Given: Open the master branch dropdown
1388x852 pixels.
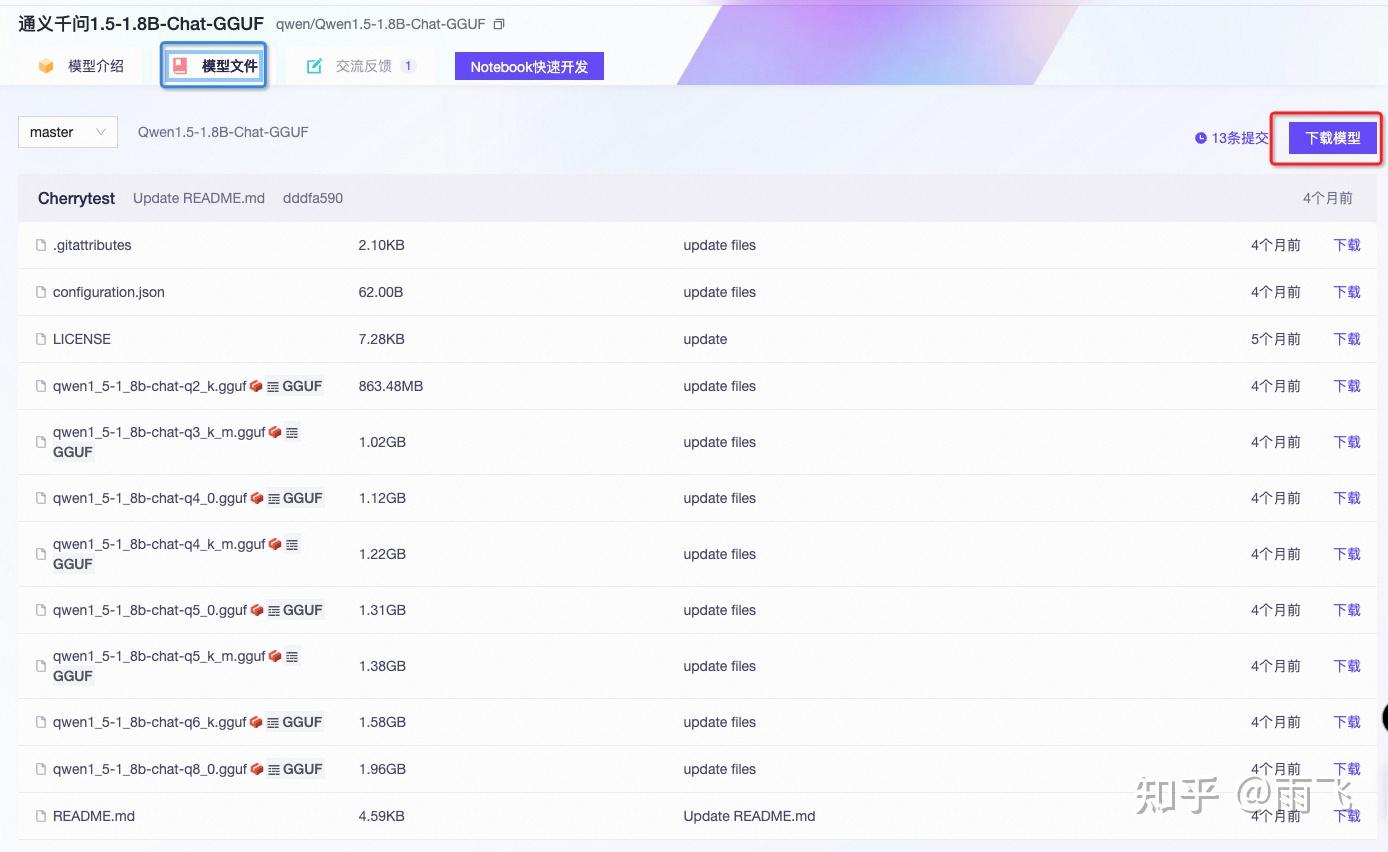Looking at the screenshot, I should [67, 131].
